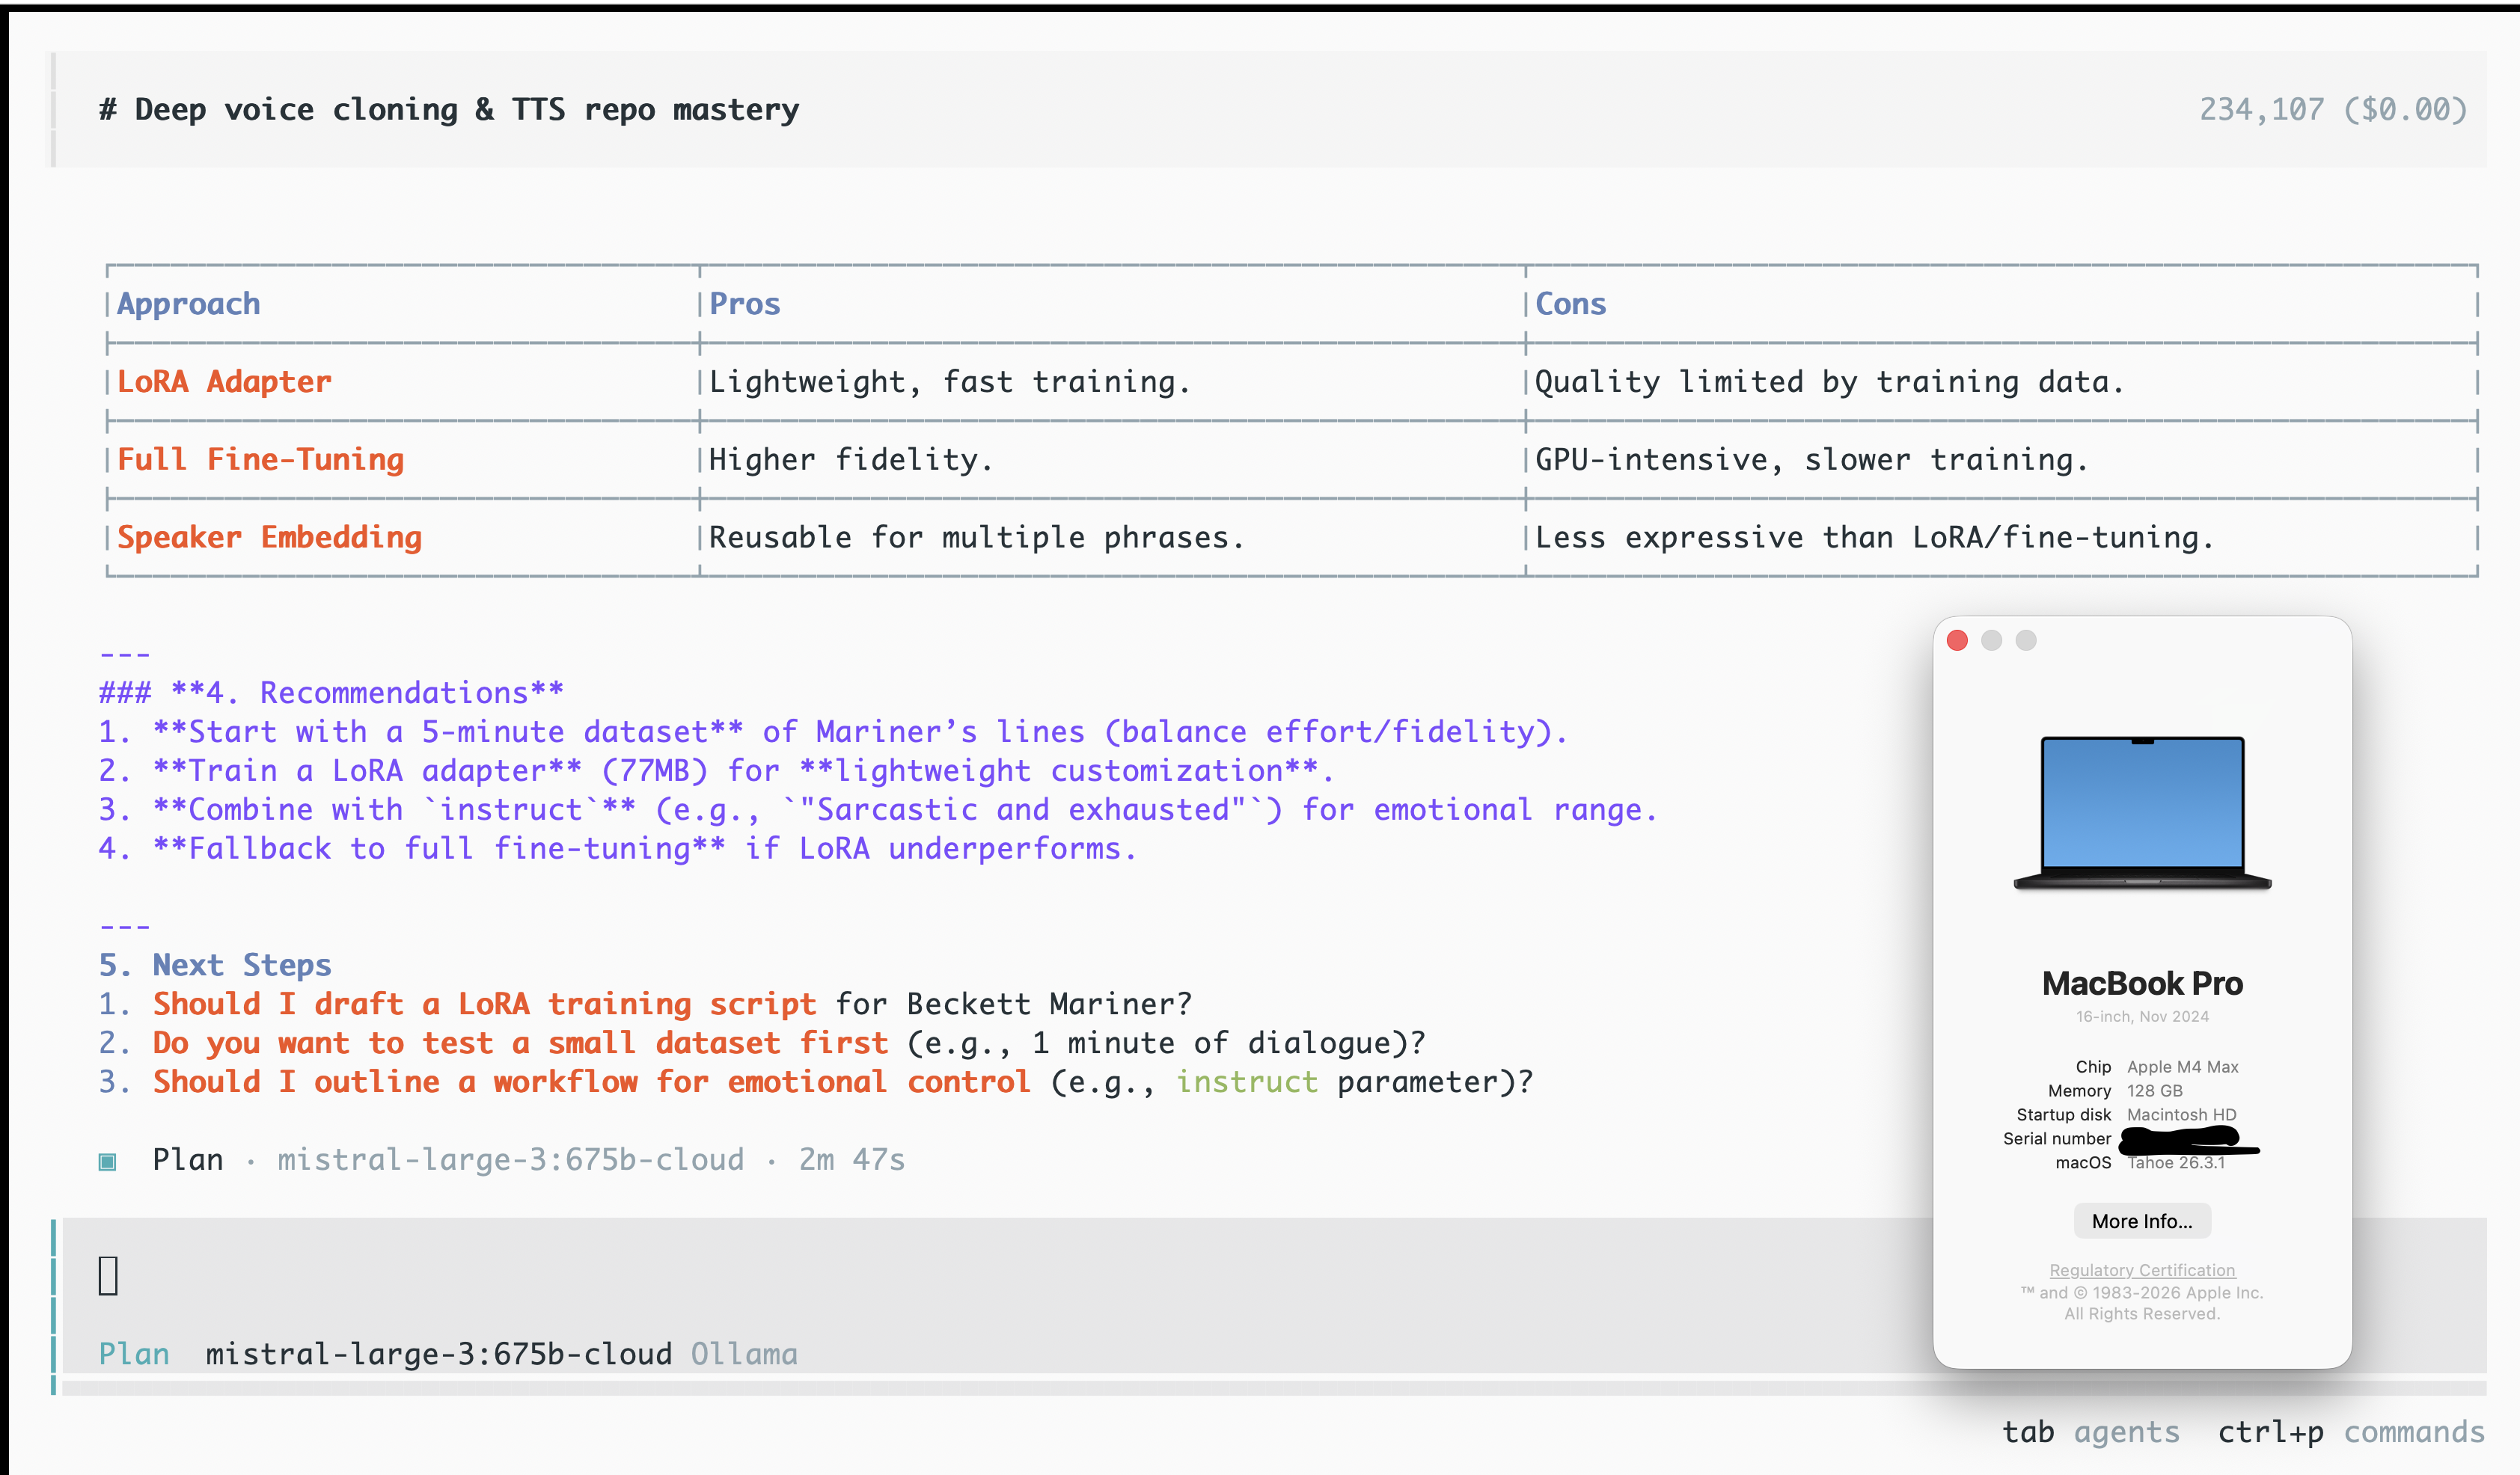Viewport: 2520px width, 1475px height.
Task: Click the gray zoom dot in About window
Action: coord(2025,640)
